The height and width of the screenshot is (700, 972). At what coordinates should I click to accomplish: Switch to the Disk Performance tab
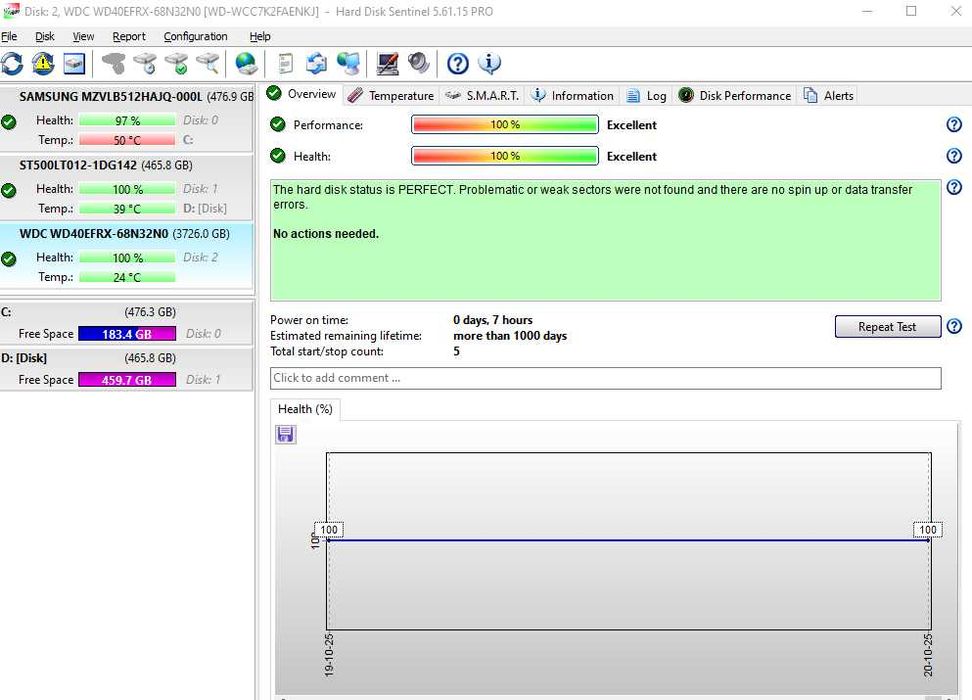(735, 96)
